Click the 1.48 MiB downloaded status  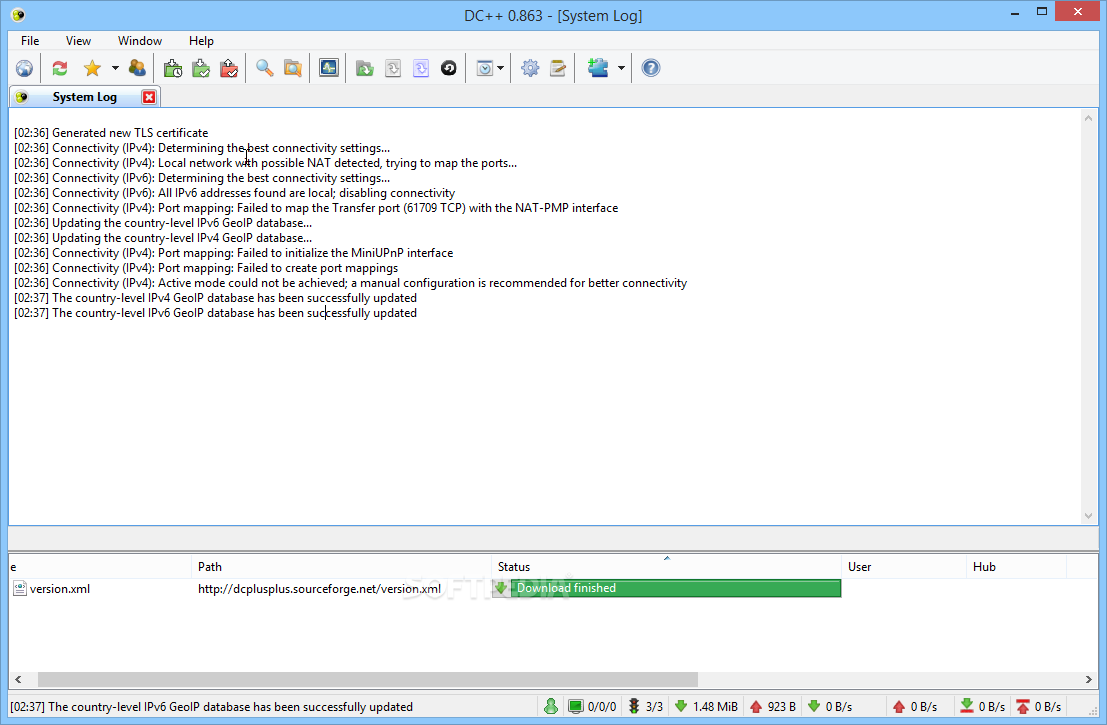point(706,707)
